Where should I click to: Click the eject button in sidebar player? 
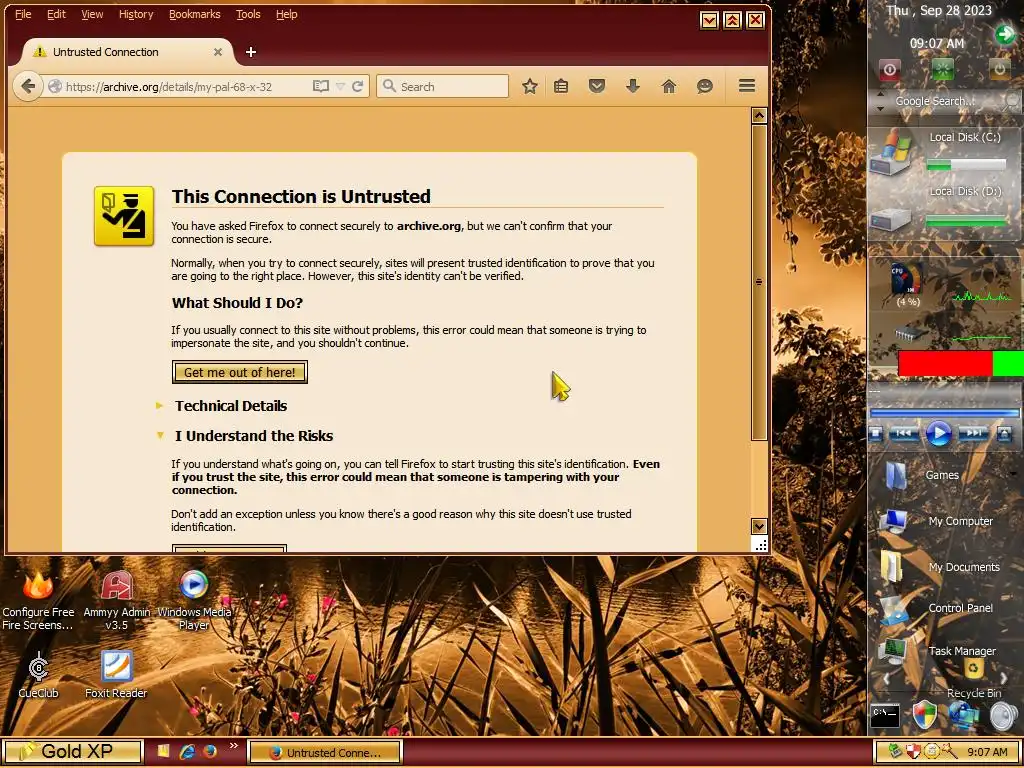pos(1004,433)
